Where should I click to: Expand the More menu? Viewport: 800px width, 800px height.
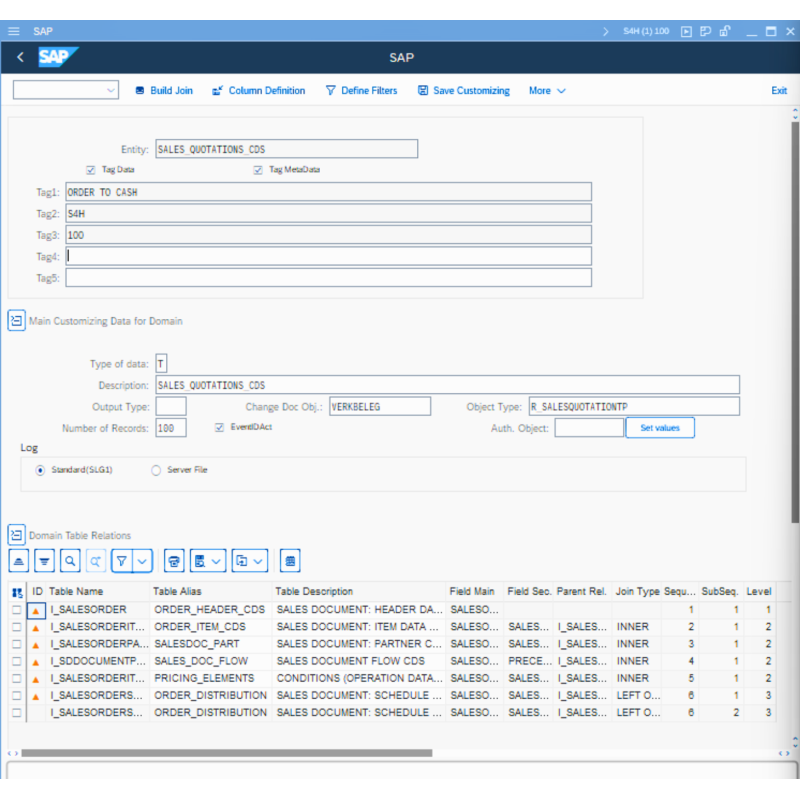547,91
